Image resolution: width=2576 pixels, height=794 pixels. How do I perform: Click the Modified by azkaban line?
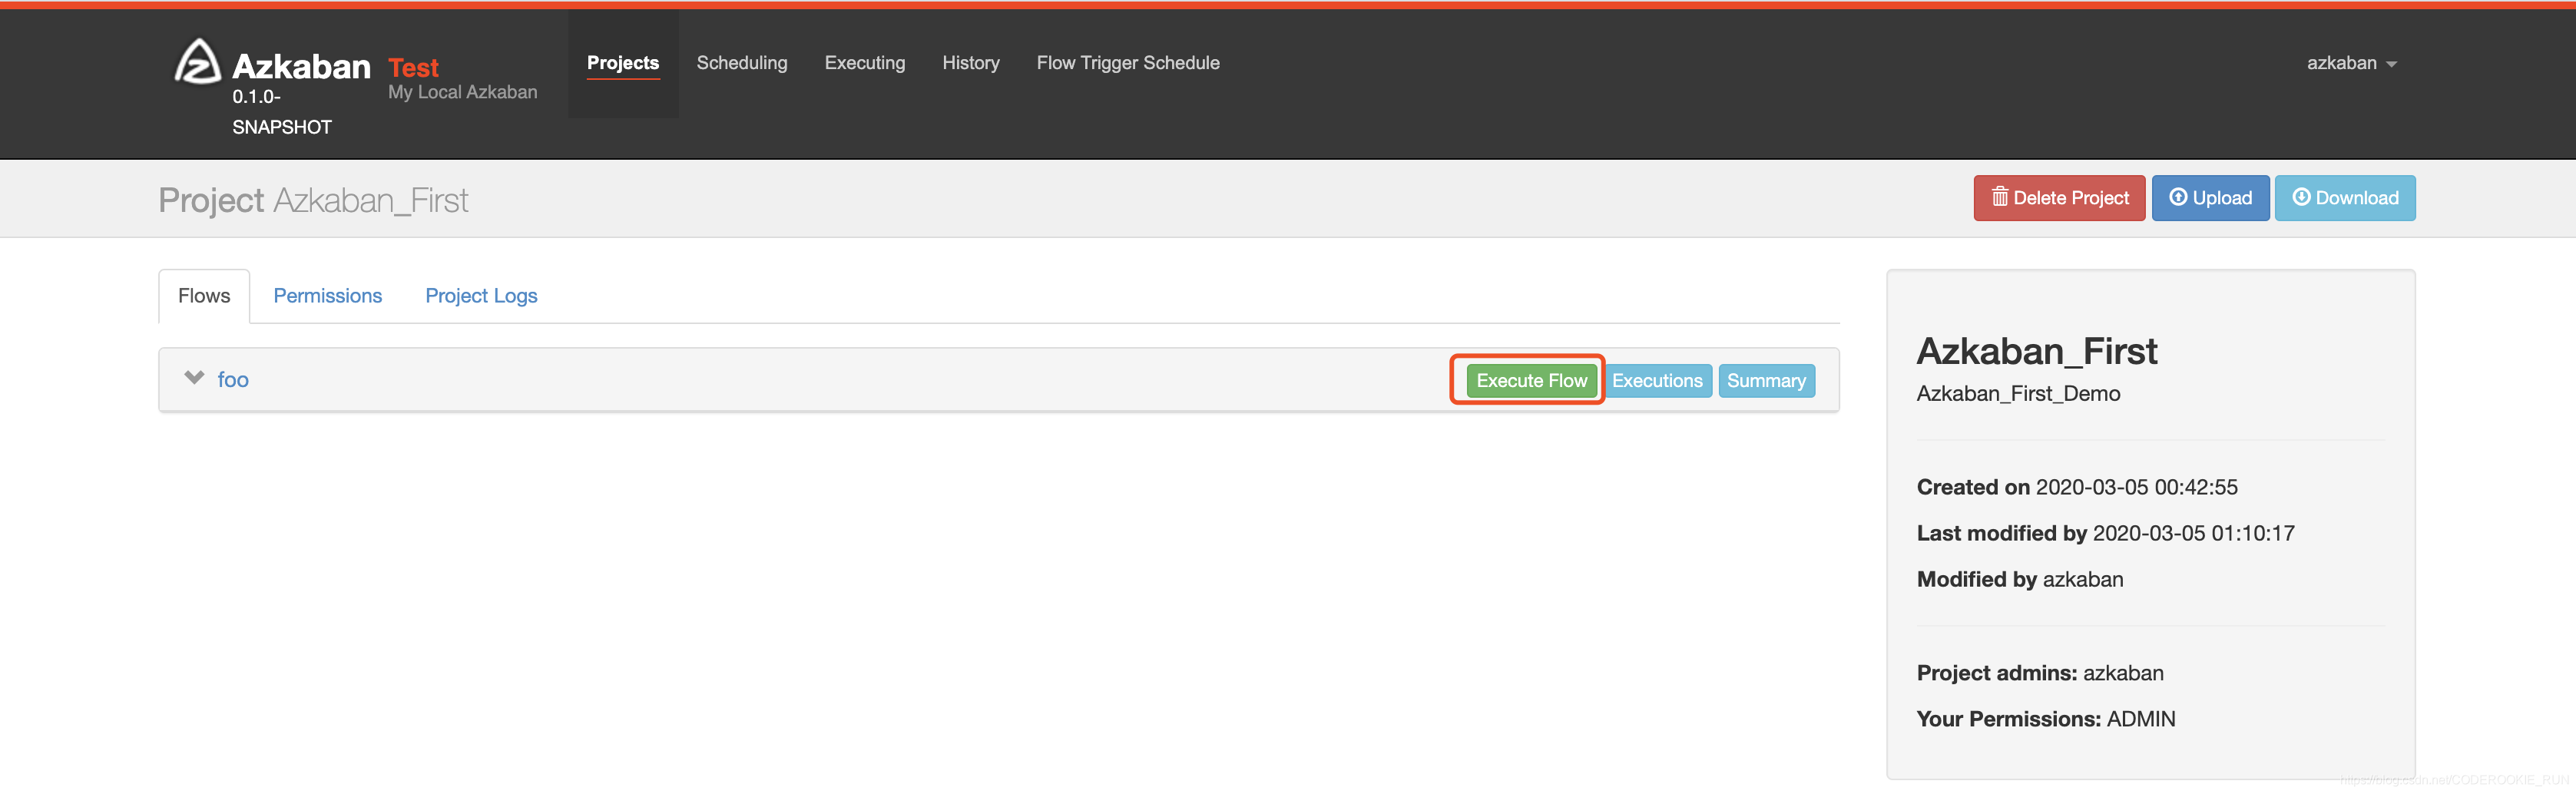pos(2020,579)
